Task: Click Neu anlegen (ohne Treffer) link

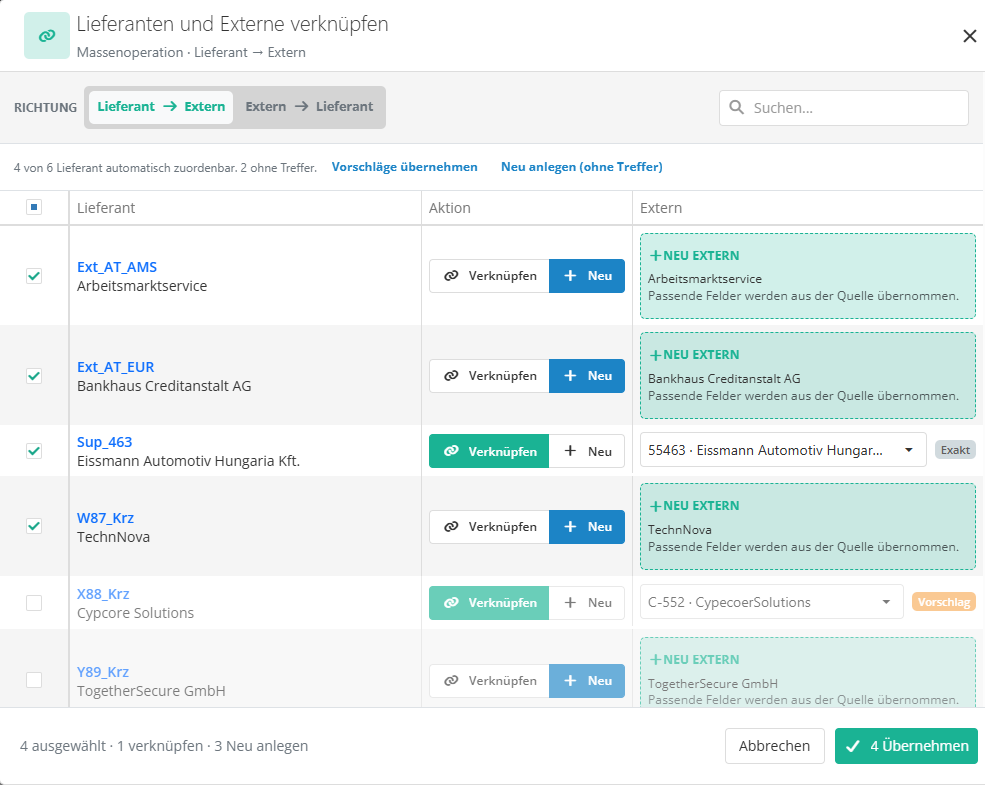Action: click(x=582, y=167)
